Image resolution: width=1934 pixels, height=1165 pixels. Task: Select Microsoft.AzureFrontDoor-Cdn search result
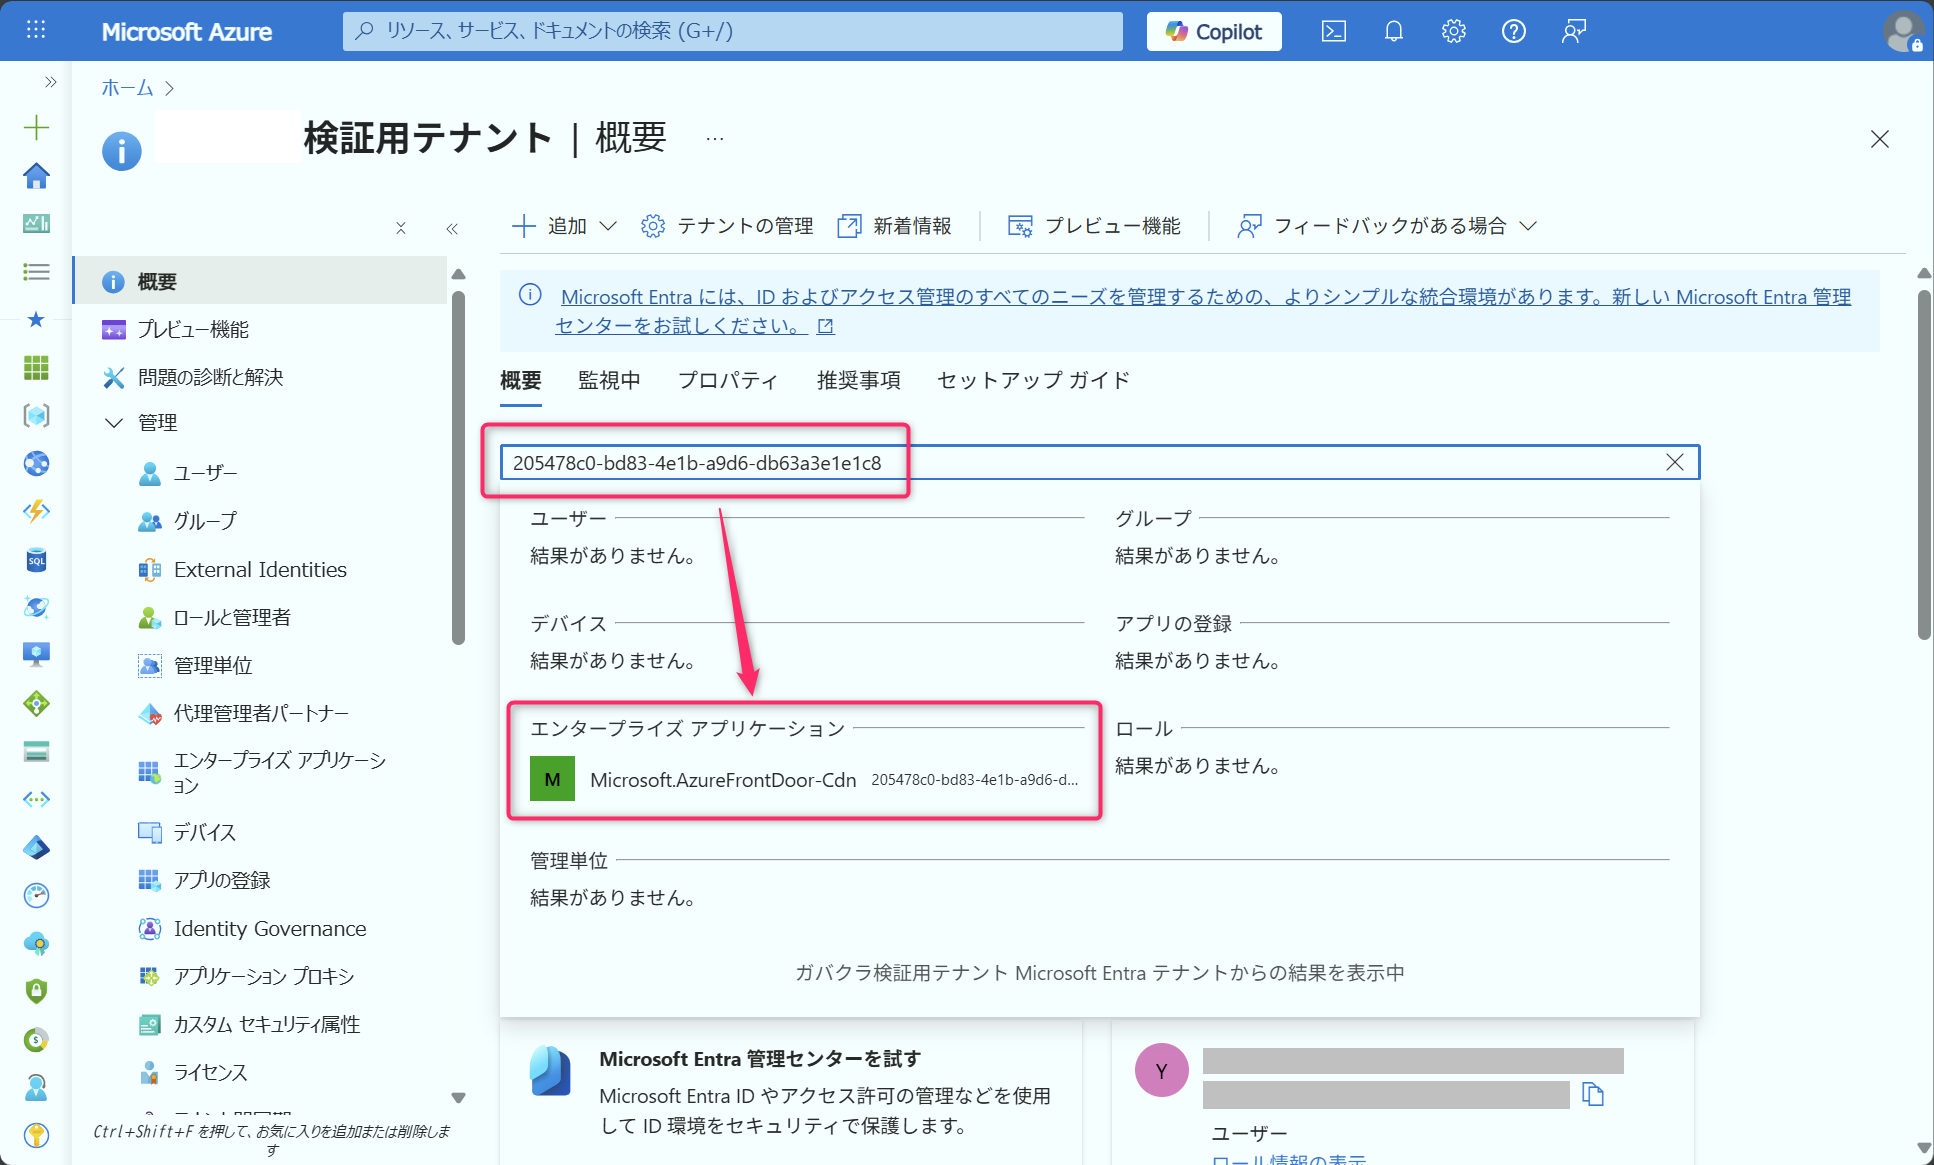(x=723, y=779)
